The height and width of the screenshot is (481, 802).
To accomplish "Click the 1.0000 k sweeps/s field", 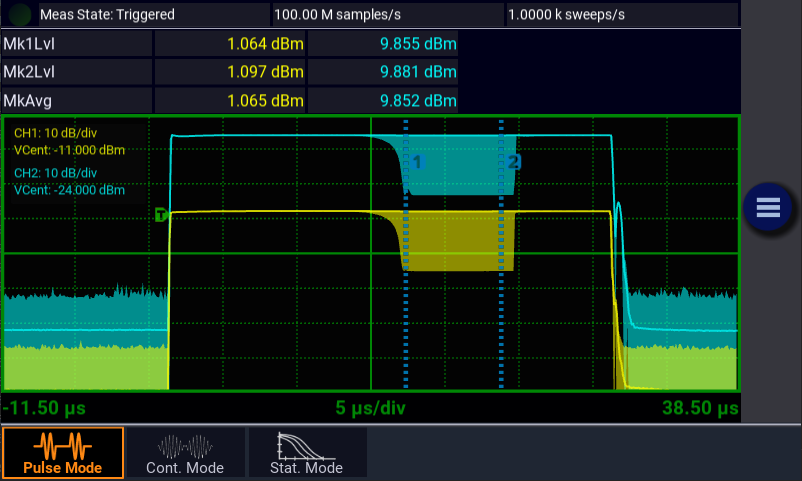I will click(621, 15).
